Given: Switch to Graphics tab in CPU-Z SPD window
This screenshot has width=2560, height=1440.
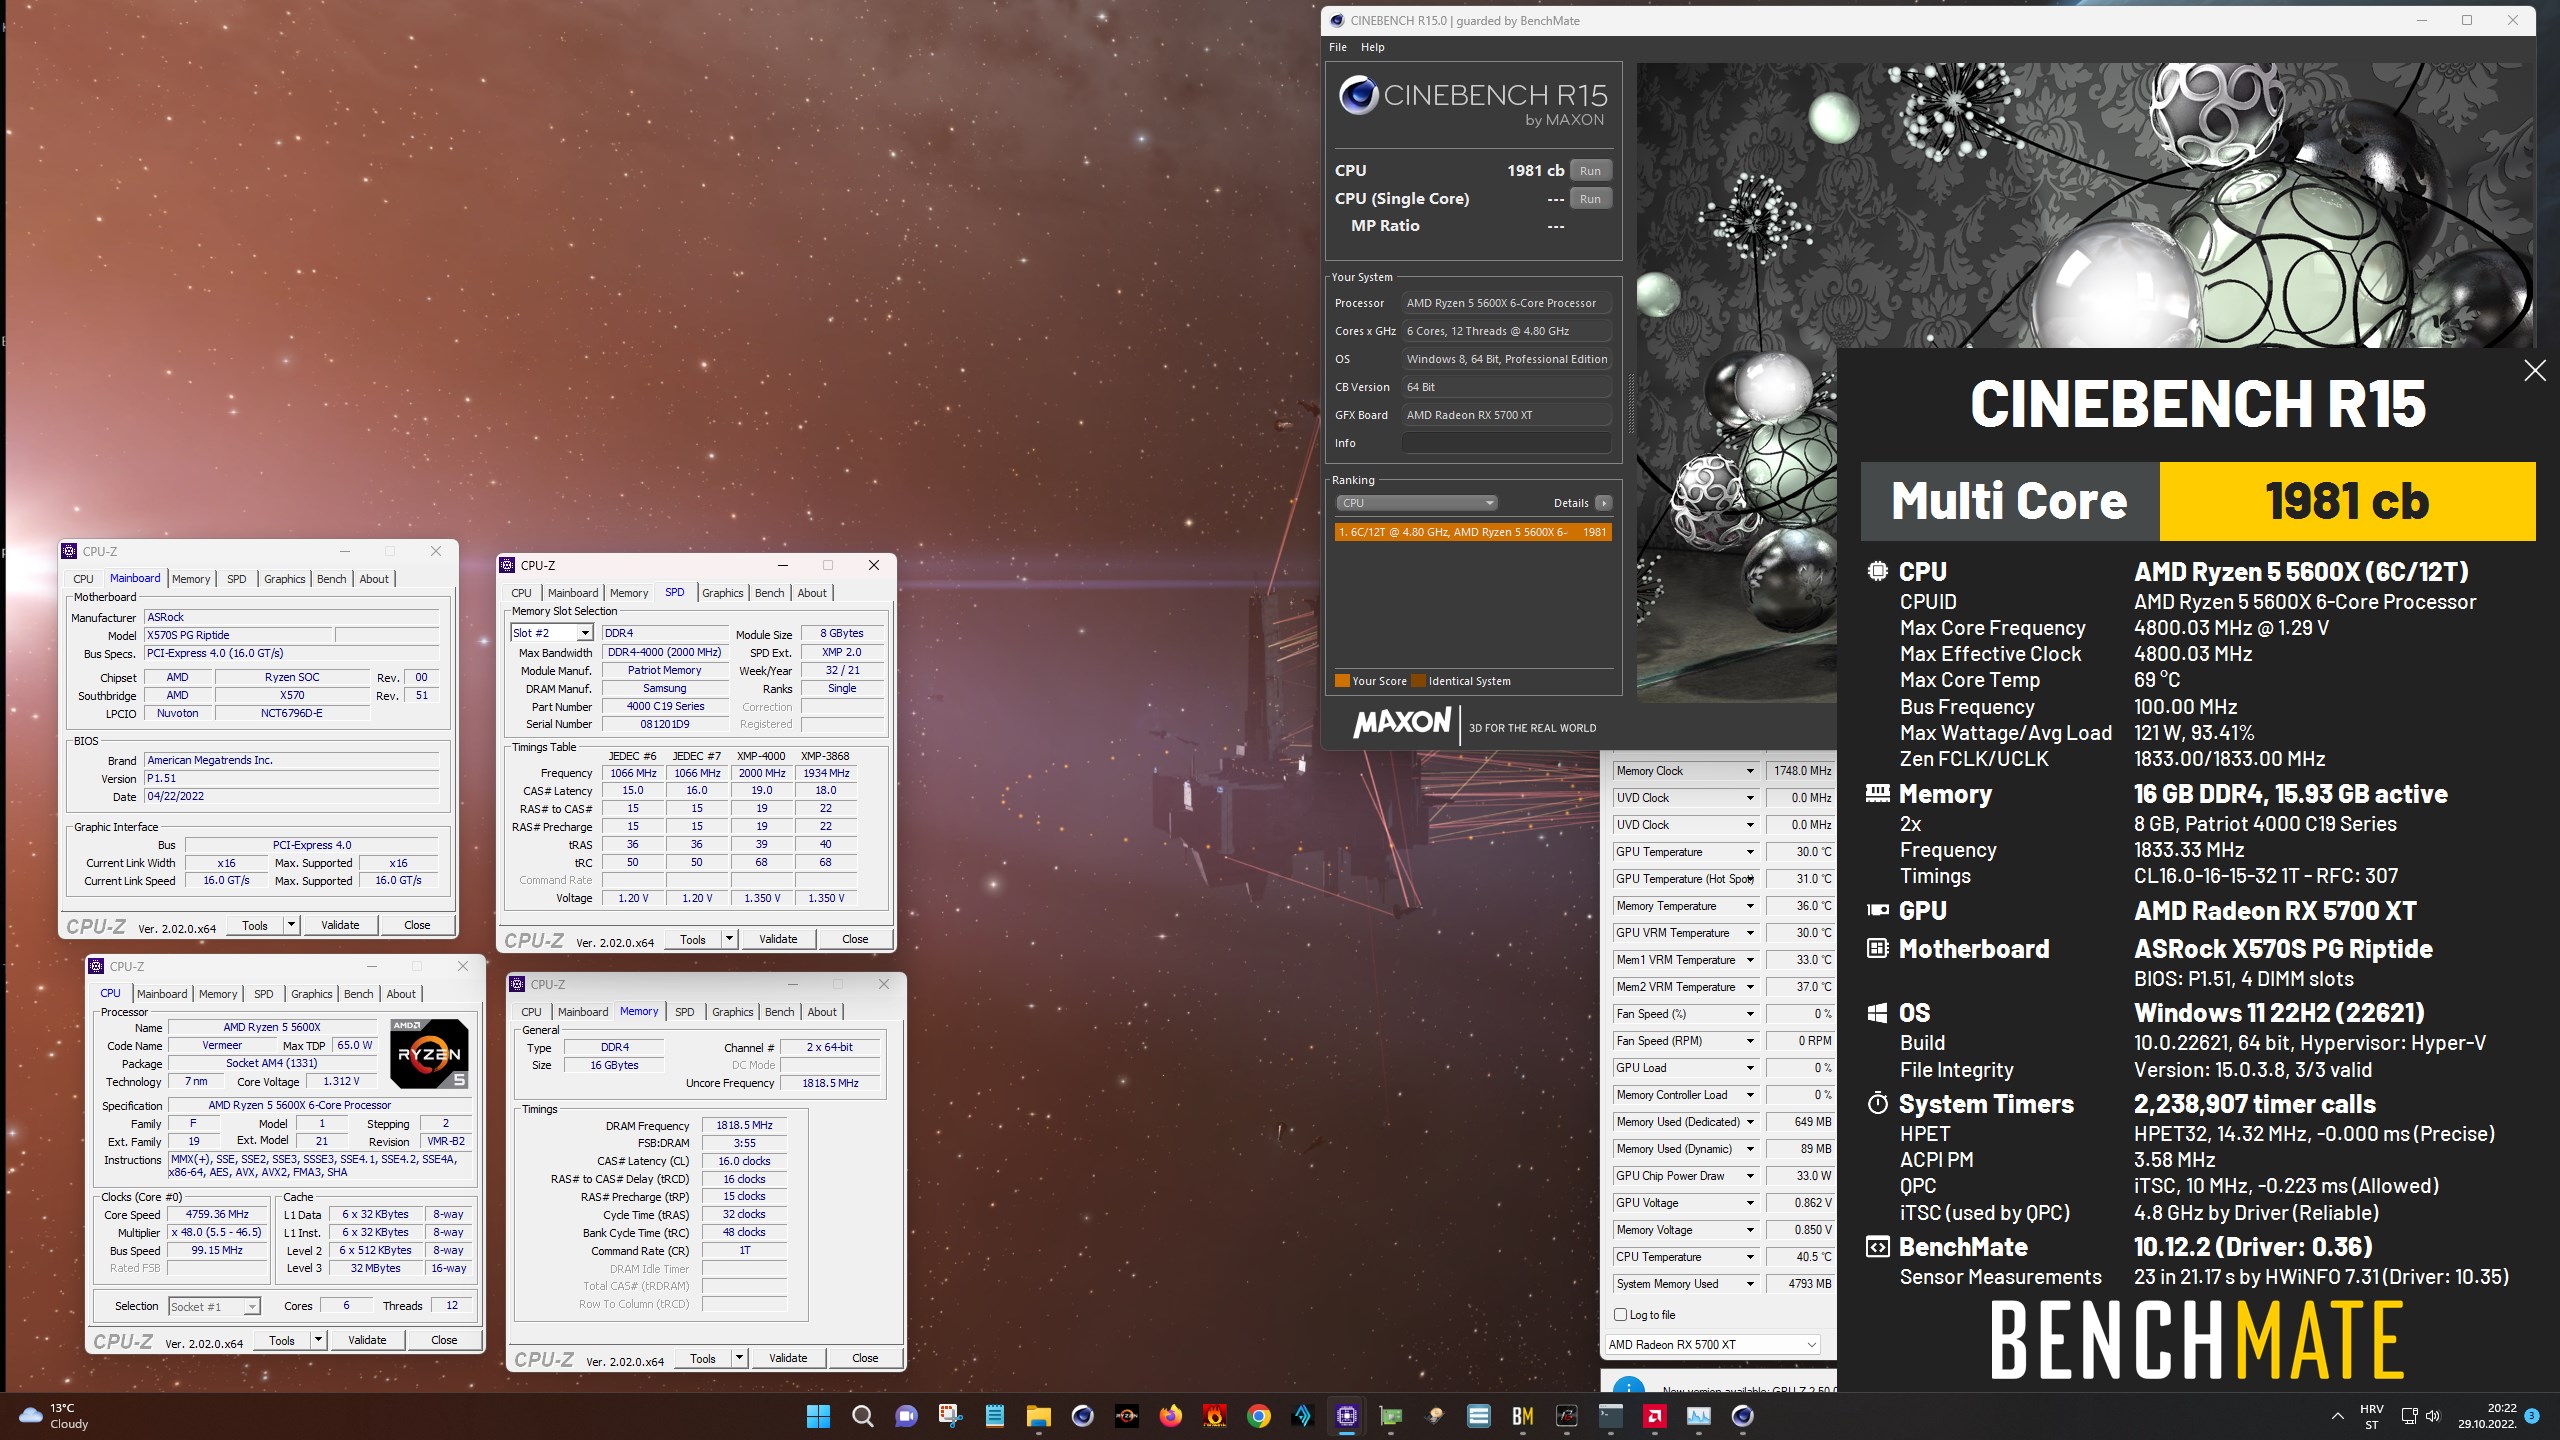Looking at the screenshot, I should tap(722, 593).
